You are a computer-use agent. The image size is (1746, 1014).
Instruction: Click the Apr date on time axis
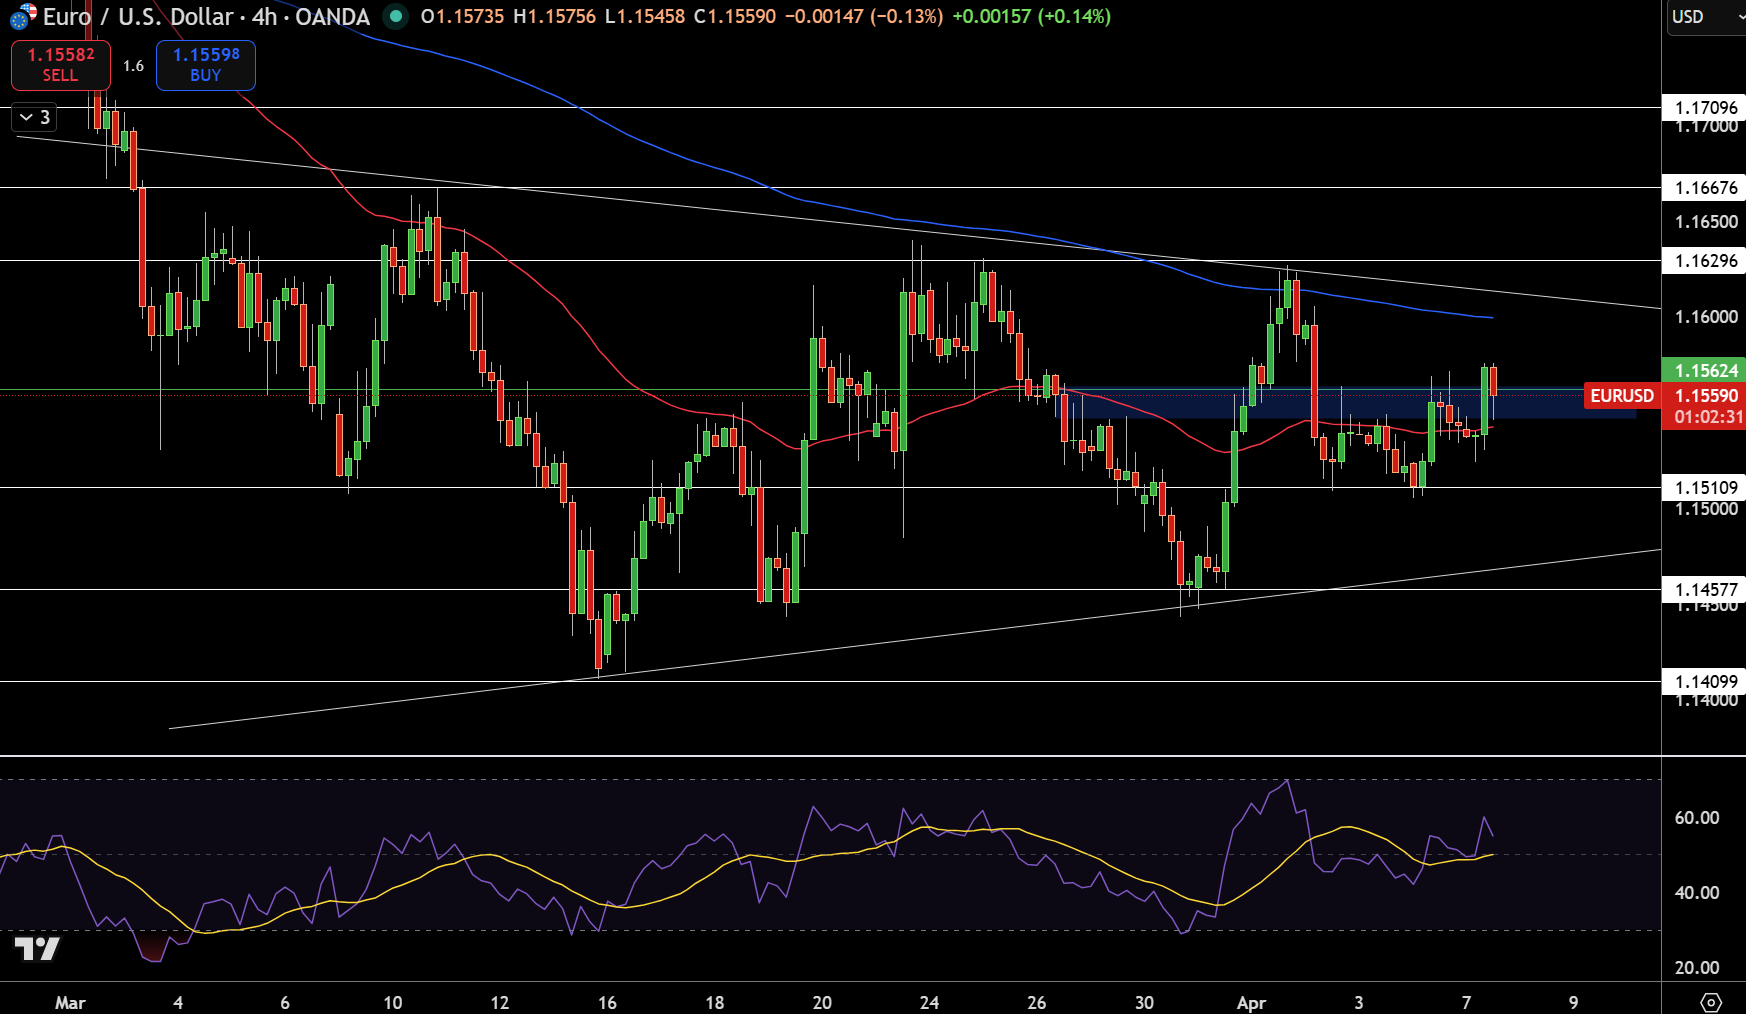click(x=1251, y=1002)
